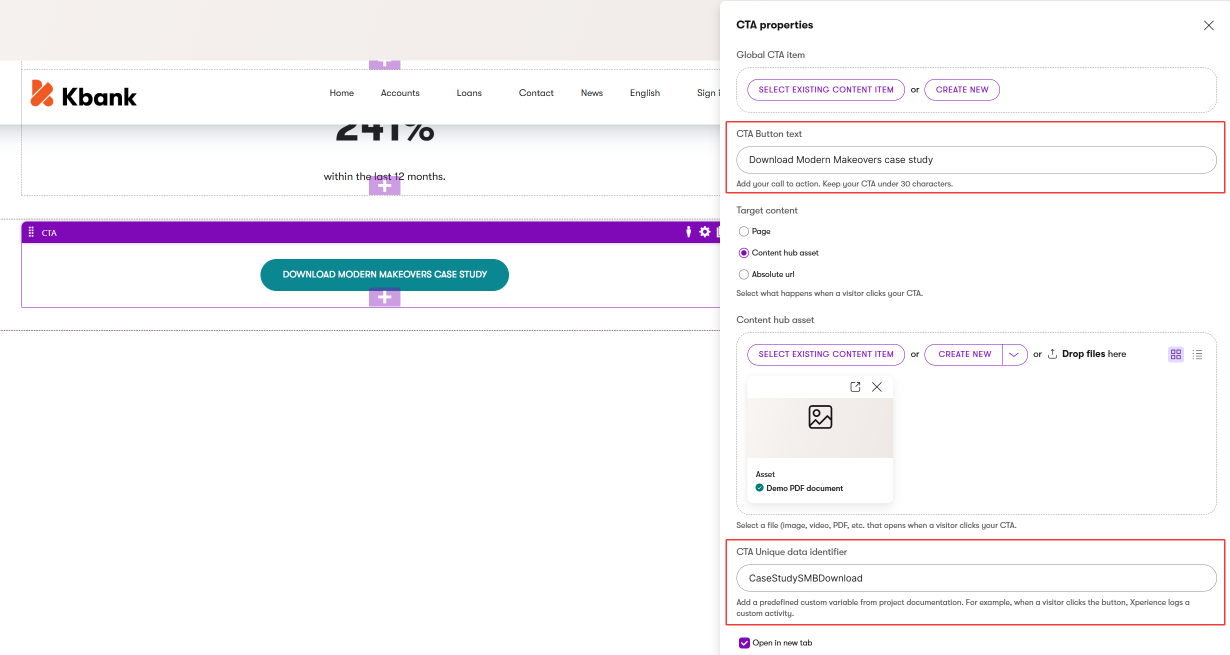Screen dimensions: 1230x655
Task: Remove the Demo PDF document asset
Action: point(877,386)
